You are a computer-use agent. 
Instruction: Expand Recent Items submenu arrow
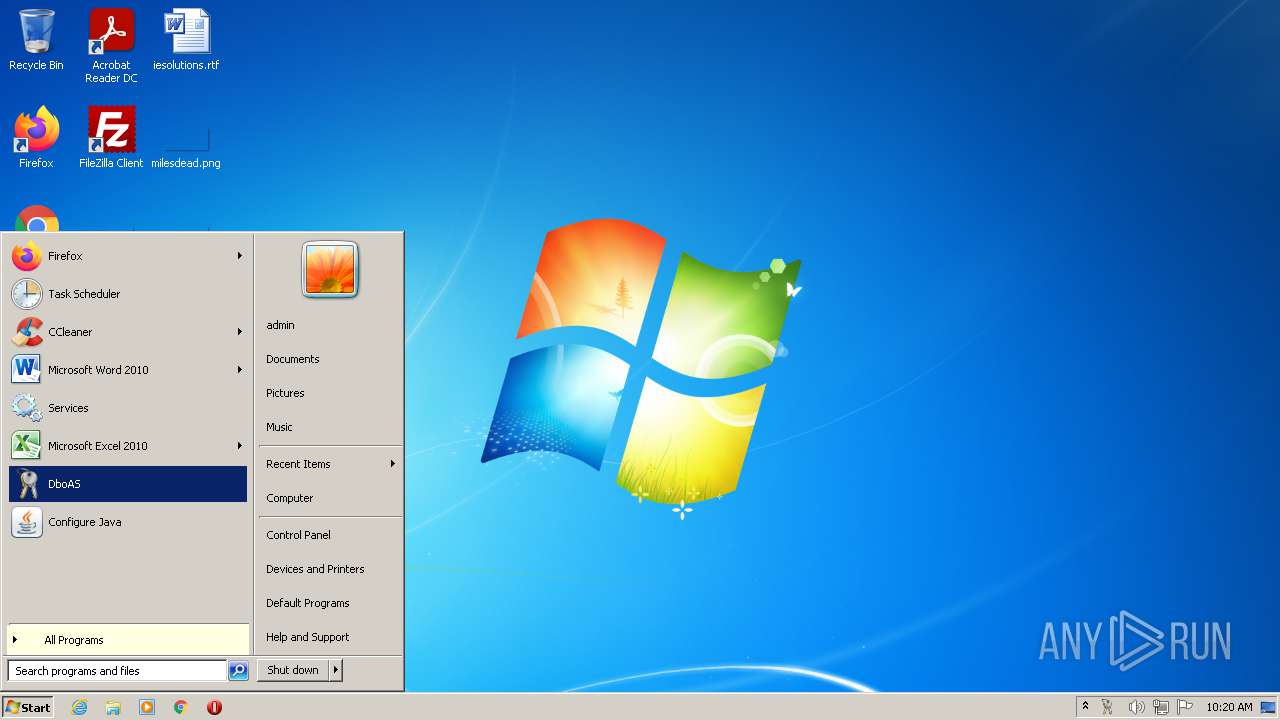point(393,464)
